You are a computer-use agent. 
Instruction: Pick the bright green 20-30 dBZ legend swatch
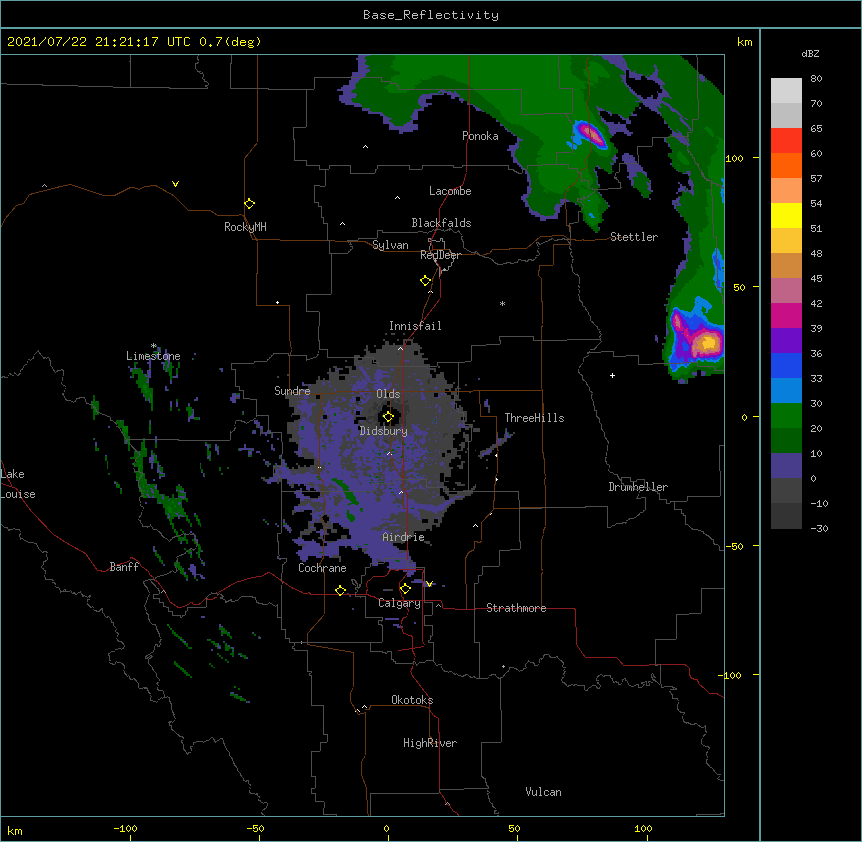coord(786,416)
